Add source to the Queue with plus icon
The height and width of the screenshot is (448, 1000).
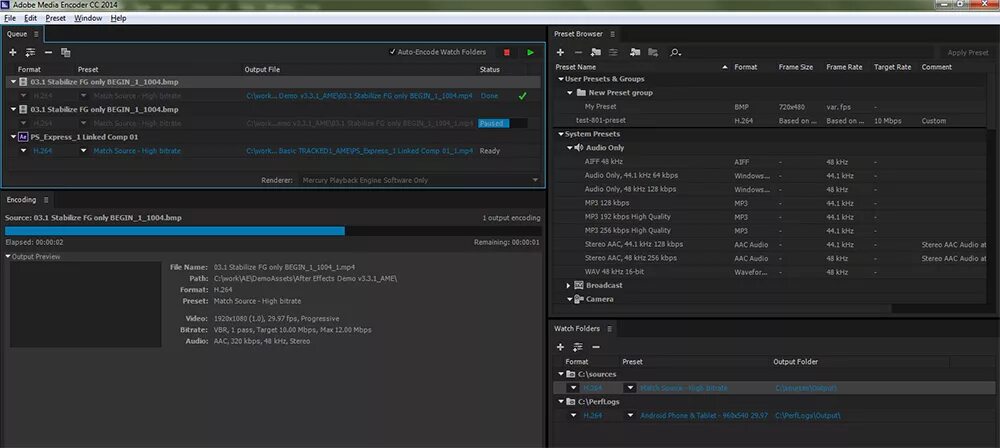(13, 52)
